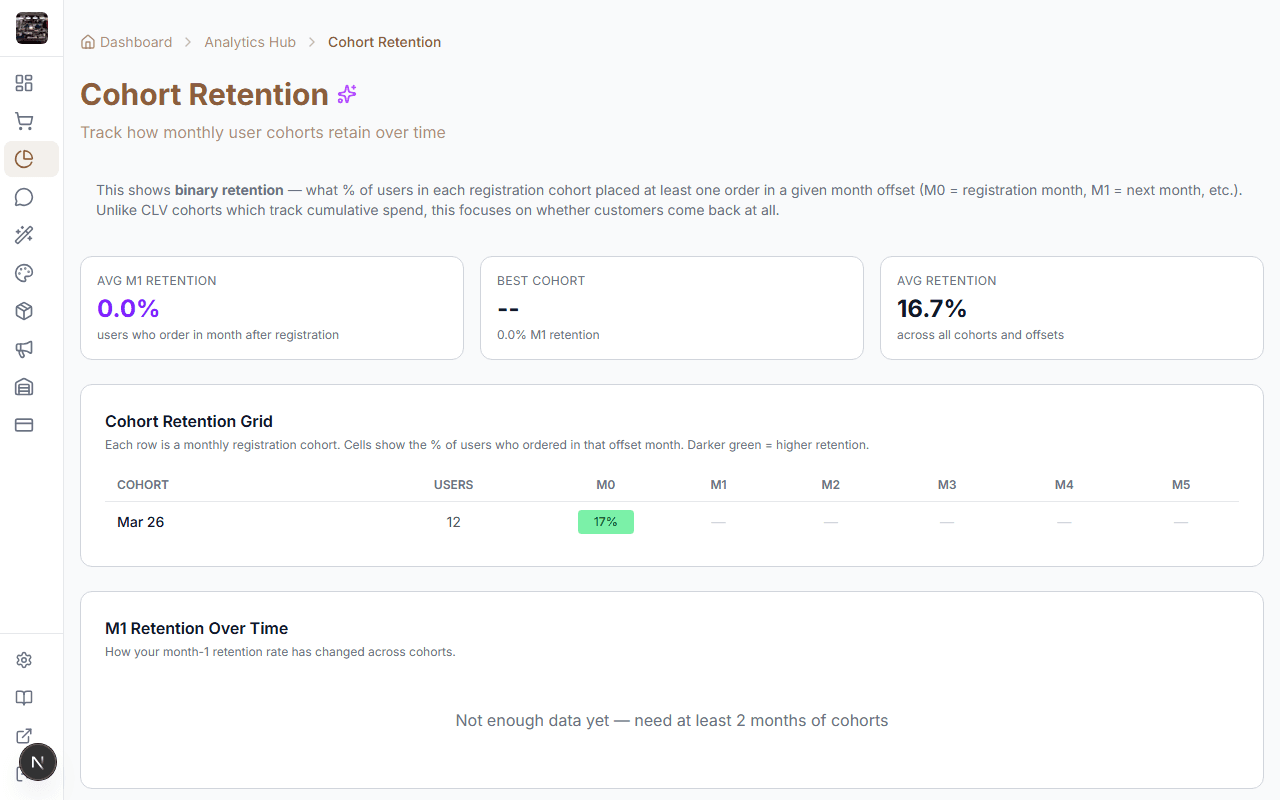The image size is (1280, 800).
Task: Select the magic wand icon in the sidebar
Action: point(24,235)
